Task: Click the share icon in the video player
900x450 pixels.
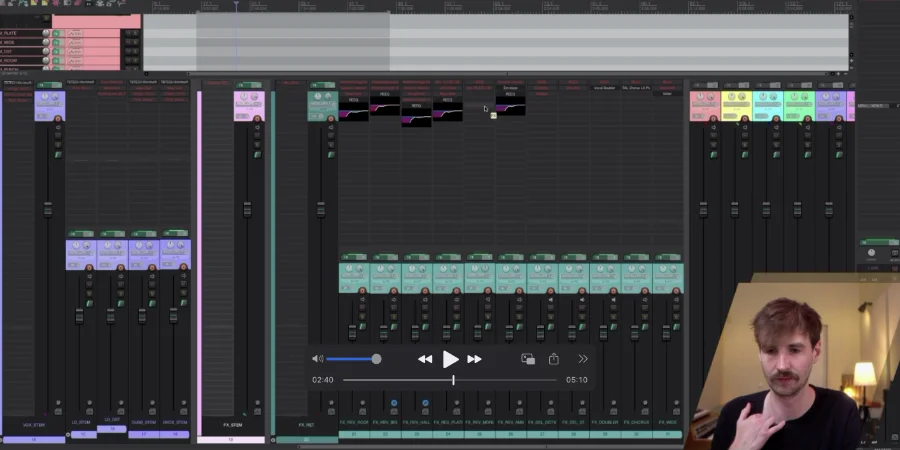Action: [554, 359]
